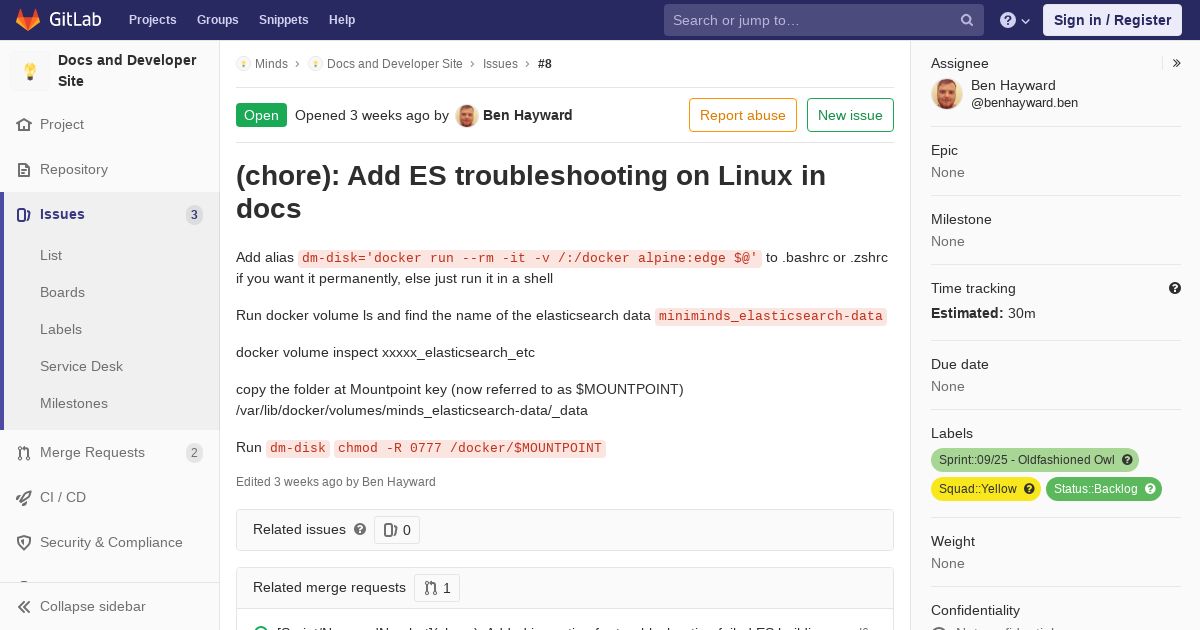Click the Sprint label's help icon
The image size is (1200, 630).
pyautogui.click(x=1128, y=460)
